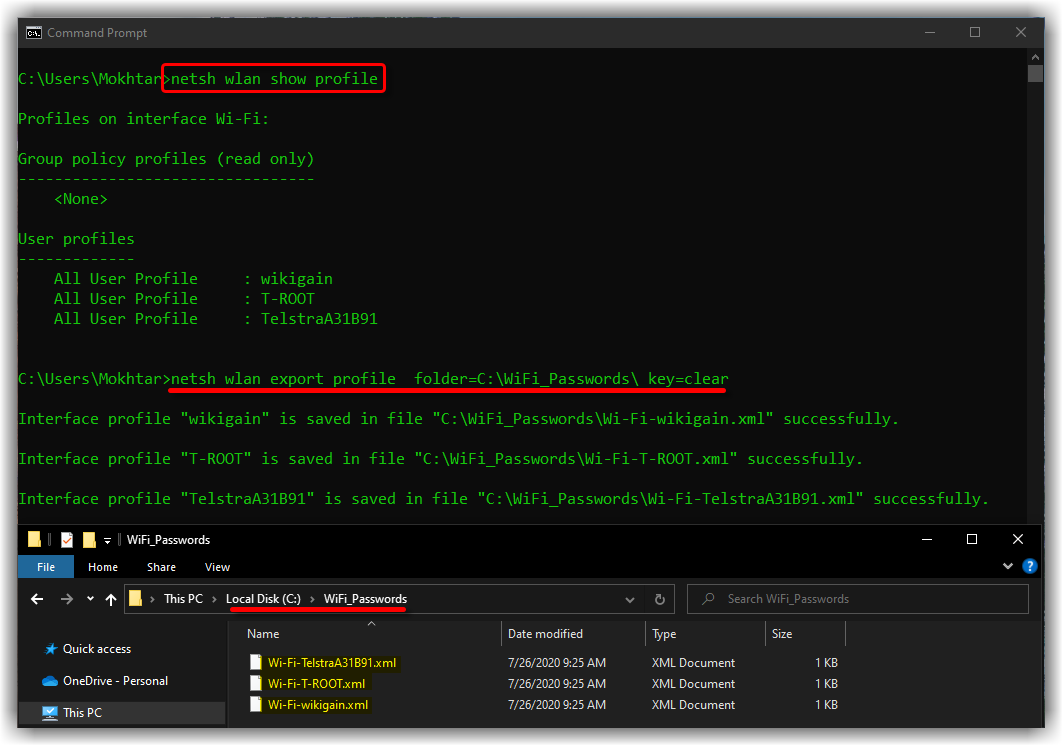Open the Recent locations dropdown arrow
The height and width of the screenshot is (746, 1063).
(x=89, y=599)
